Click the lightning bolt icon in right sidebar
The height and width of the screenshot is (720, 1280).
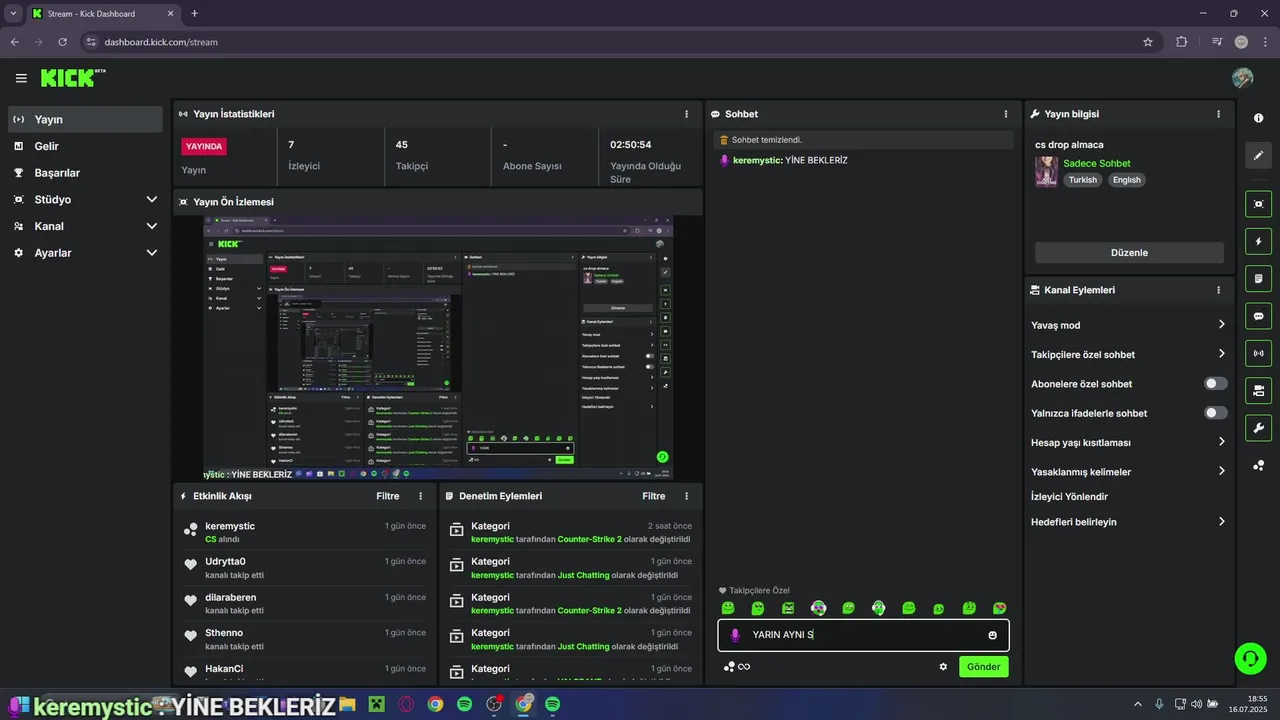pyautogui.click(x=1258, y=241)
